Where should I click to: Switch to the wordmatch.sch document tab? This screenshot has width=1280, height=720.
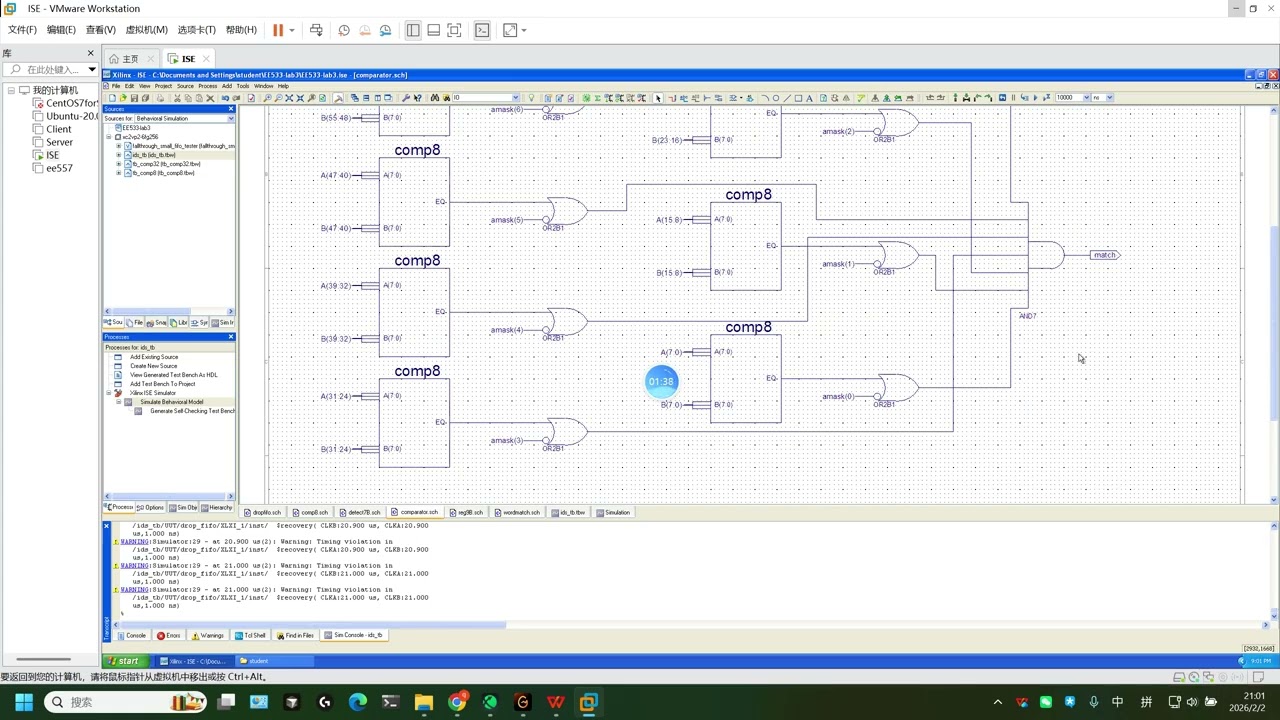(517, 512)
